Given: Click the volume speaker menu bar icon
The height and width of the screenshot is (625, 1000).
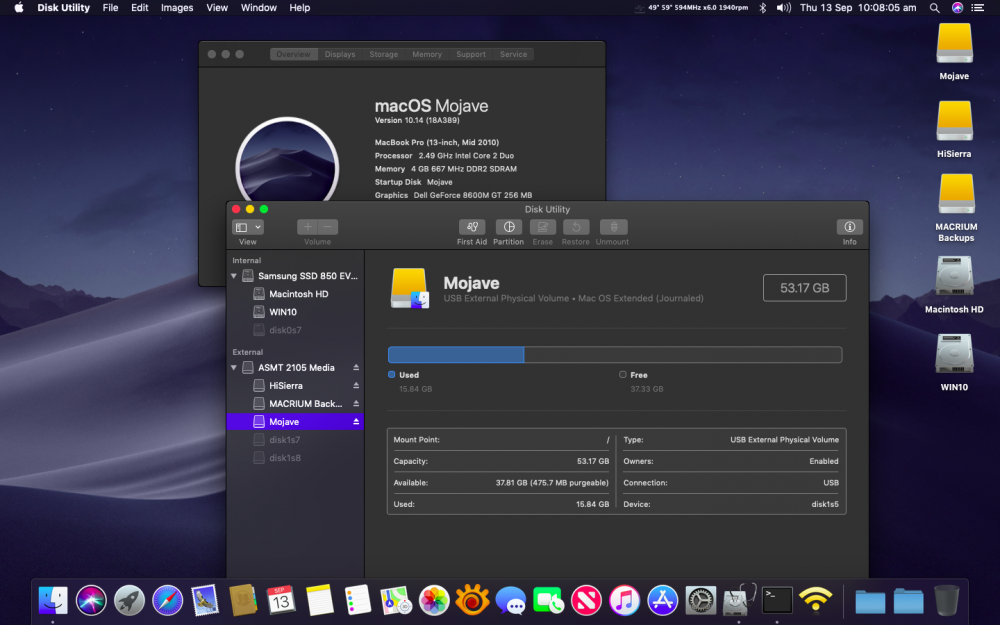Looking at the screenshot, I should [783, 8].
